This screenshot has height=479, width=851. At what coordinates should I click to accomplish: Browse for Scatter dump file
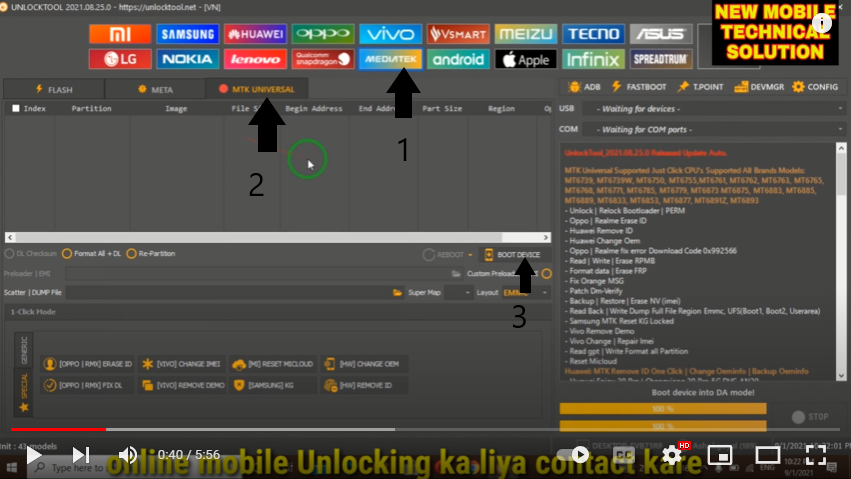click(x=397, y=292)
